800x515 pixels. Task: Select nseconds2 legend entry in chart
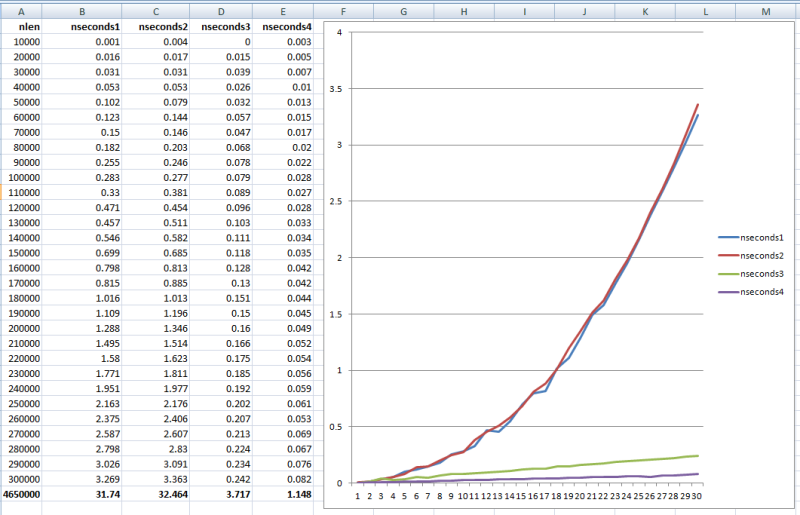(751, 256)
